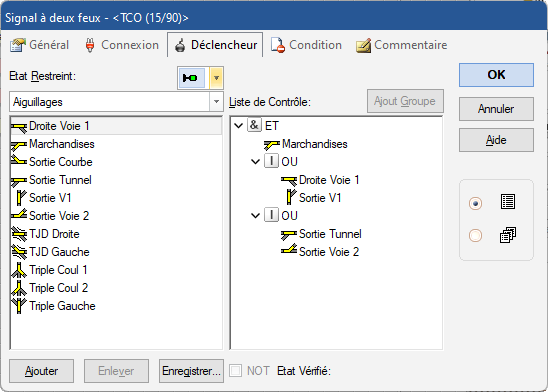The height and width of the screenshot is (392, 548).
Task: Select the TJD Droite double-slip icon
Action: (19, 234)
